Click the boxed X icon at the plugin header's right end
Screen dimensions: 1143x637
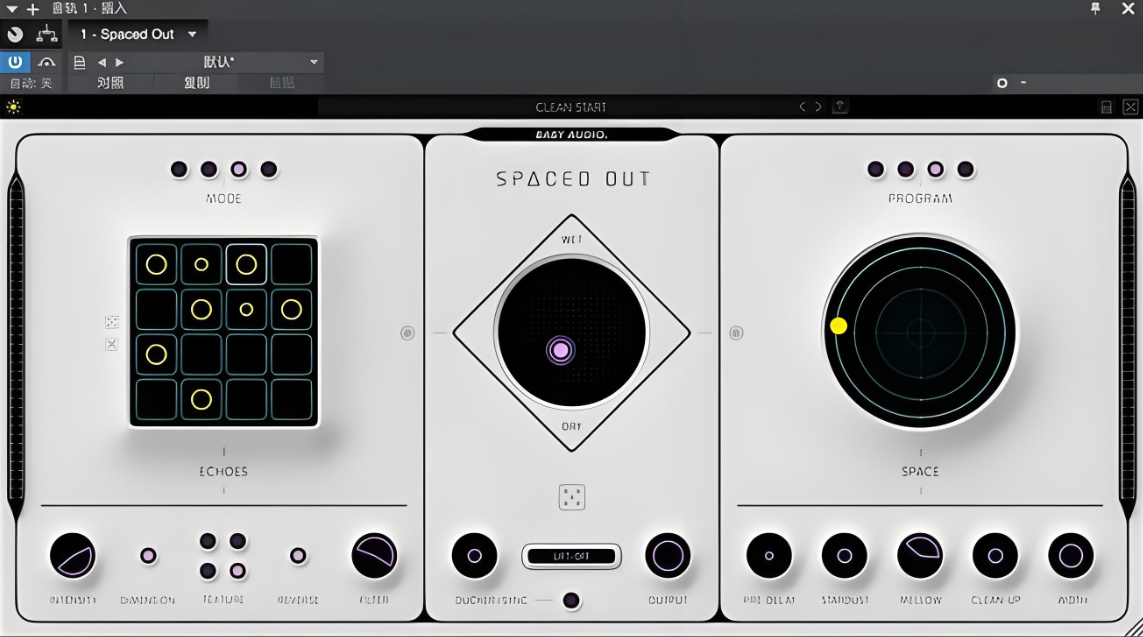pyautogui.click(x=1130, y=107)
